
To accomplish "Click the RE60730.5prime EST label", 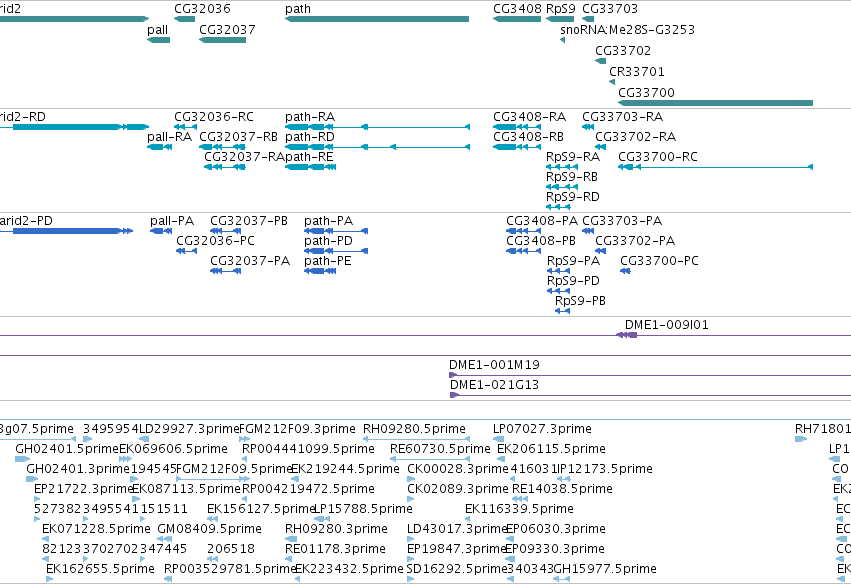I will tap(440, 449).
